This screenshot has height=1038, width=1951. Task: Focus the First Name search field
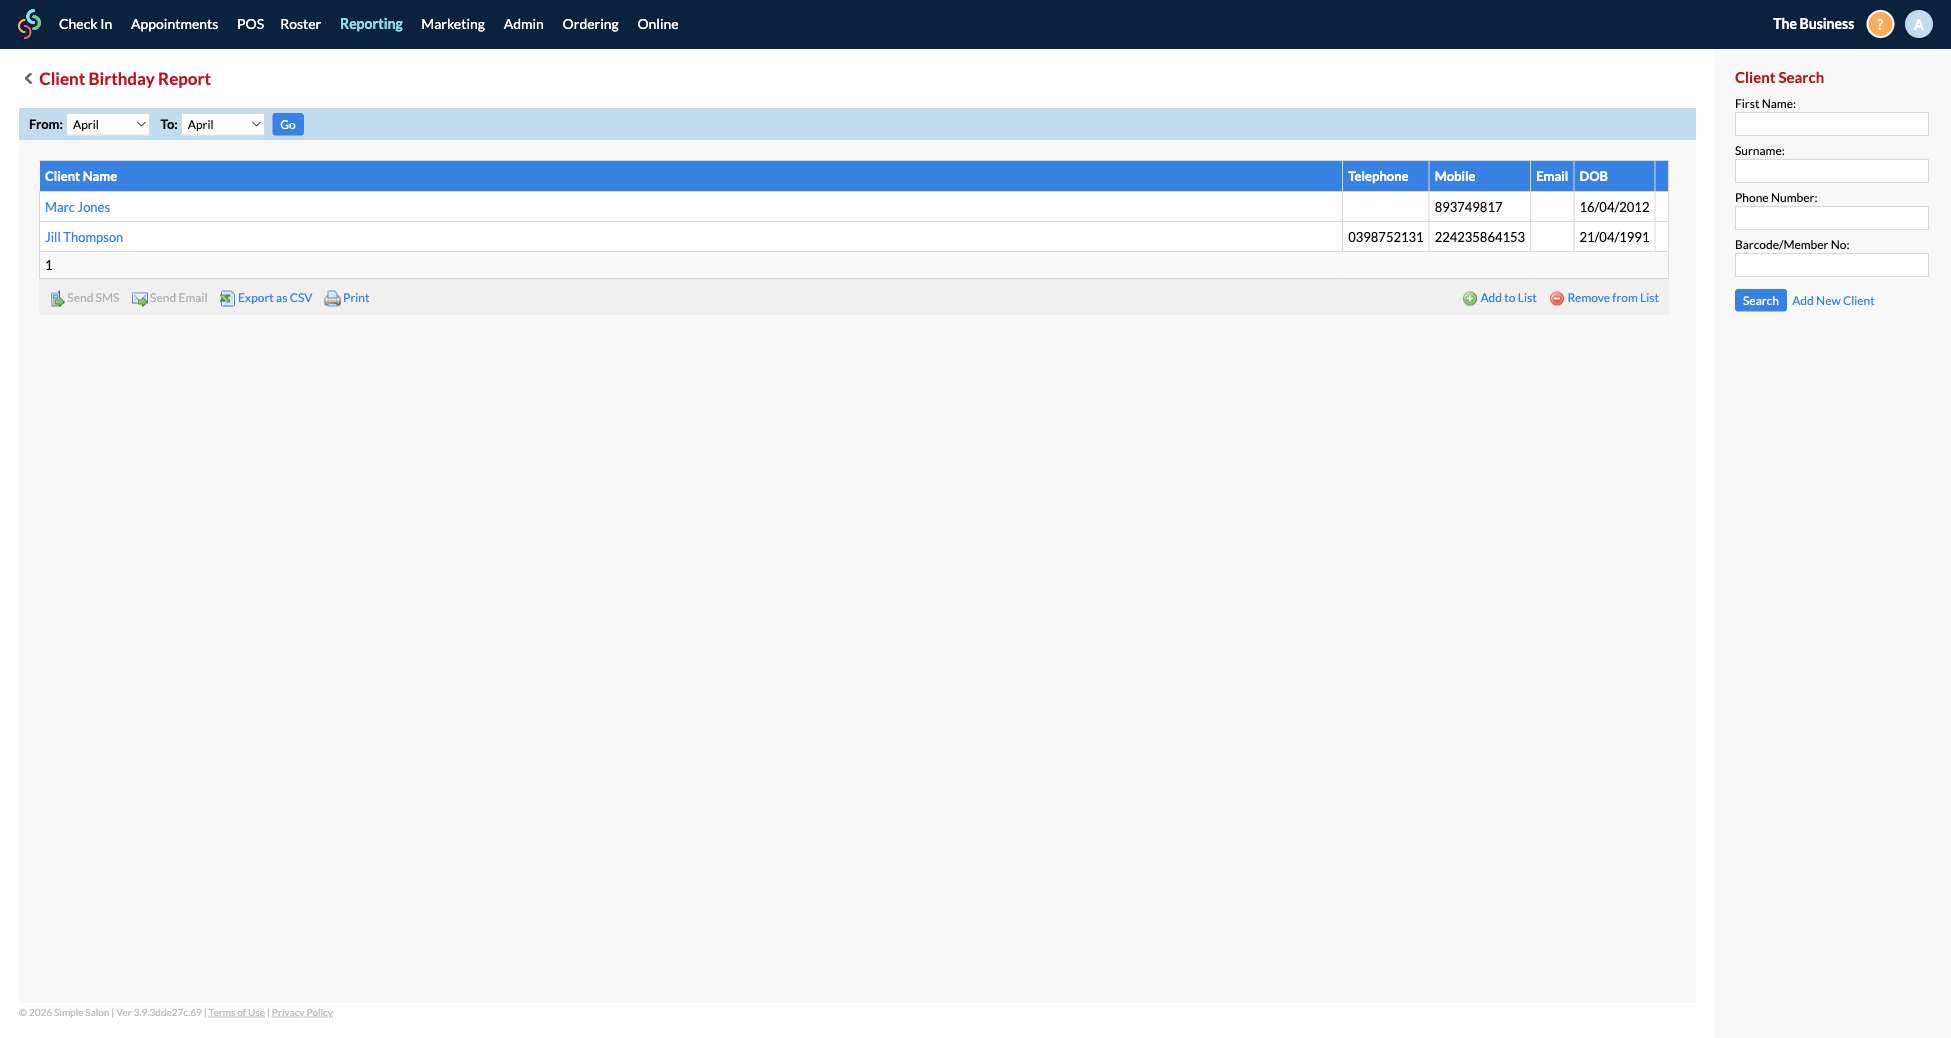(1831, 124)
